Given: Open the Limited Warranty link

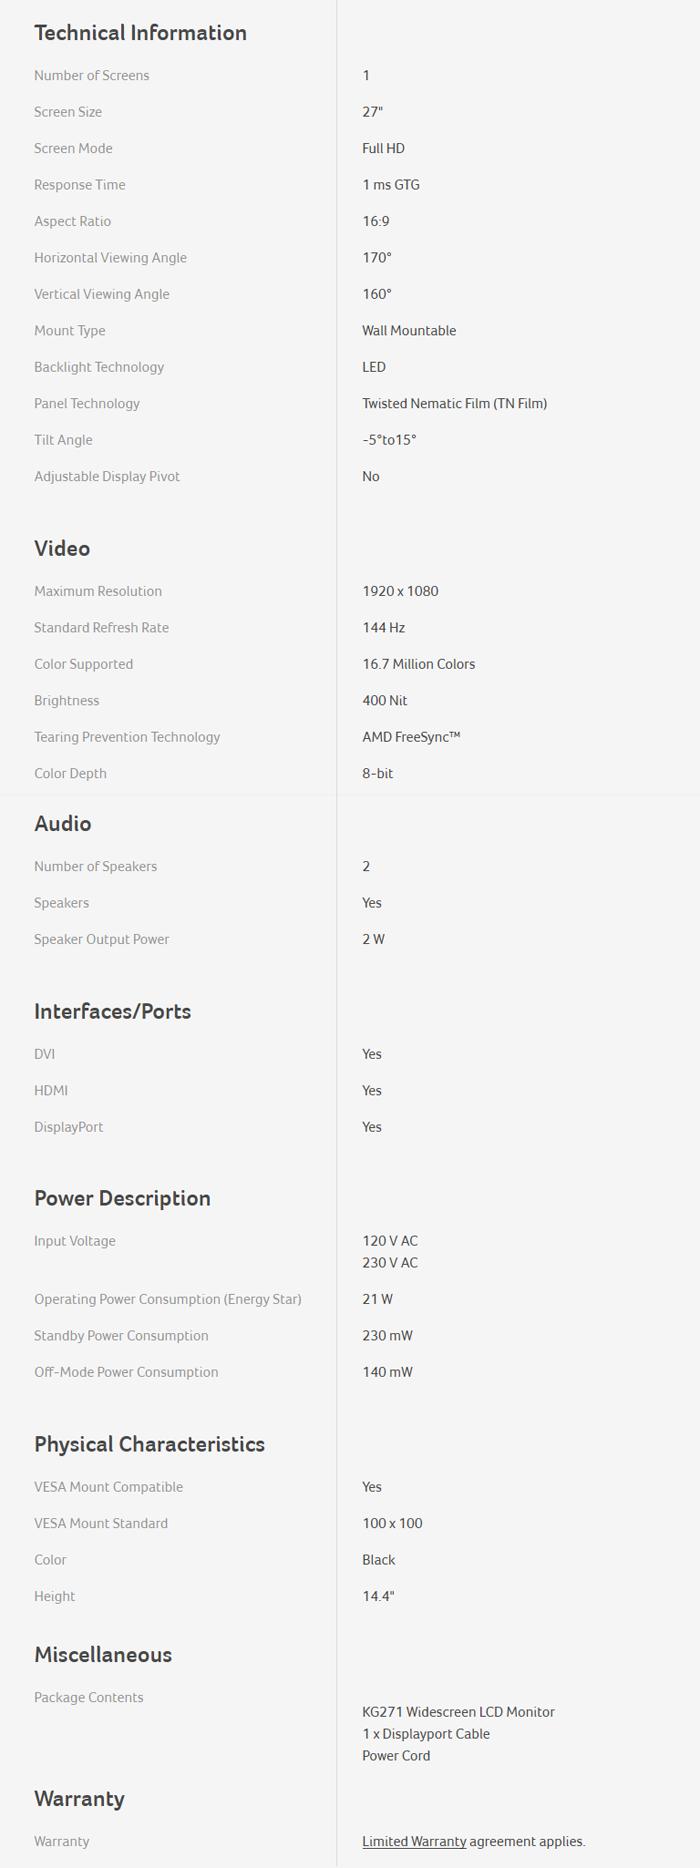Looking at the screenshot, I should 414,1841.
